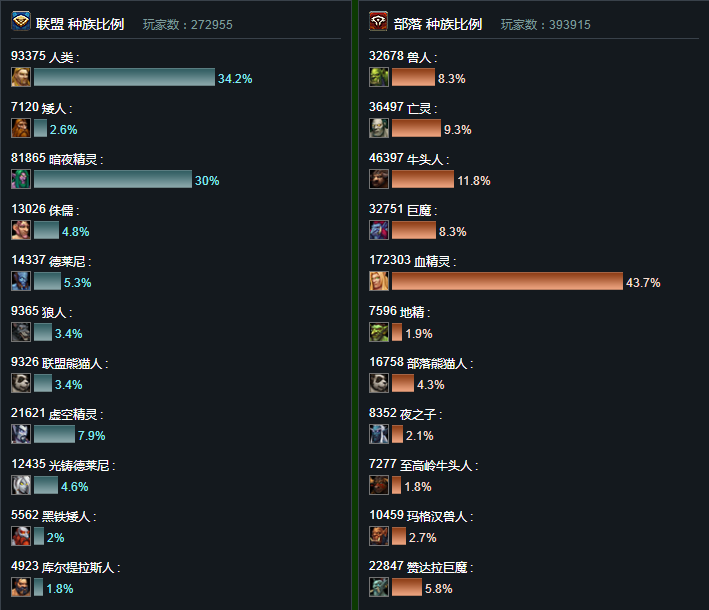This screenshot has width=709, height=610.
Task: Select the Human (人类) race portrait
Action: click(21, 77)
